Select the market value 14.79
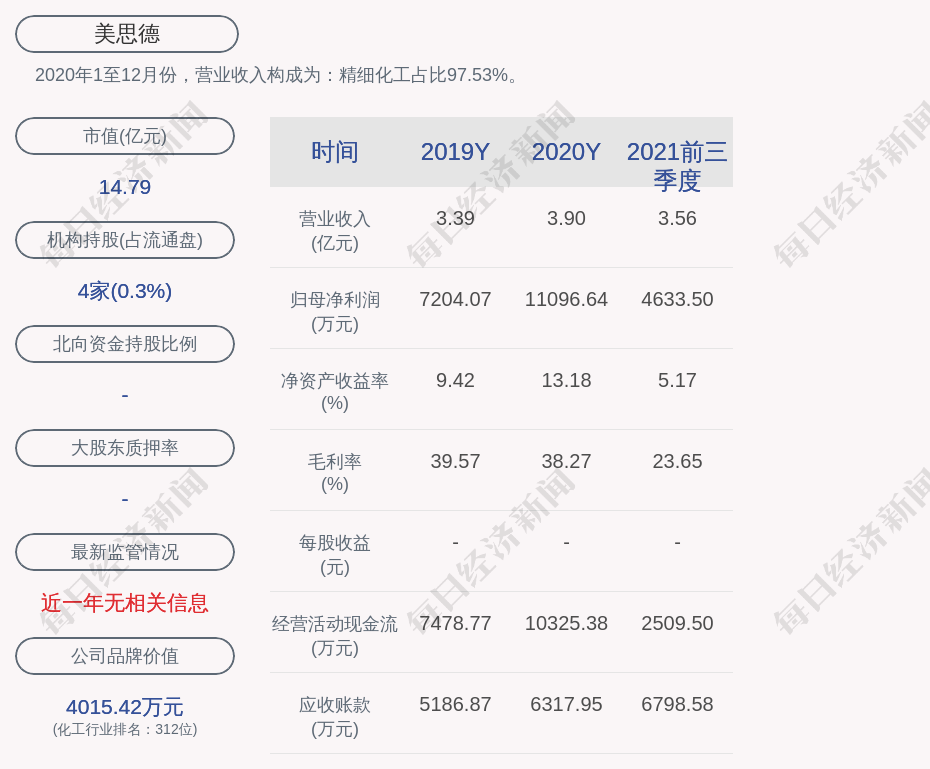 (x=125, y=187)
